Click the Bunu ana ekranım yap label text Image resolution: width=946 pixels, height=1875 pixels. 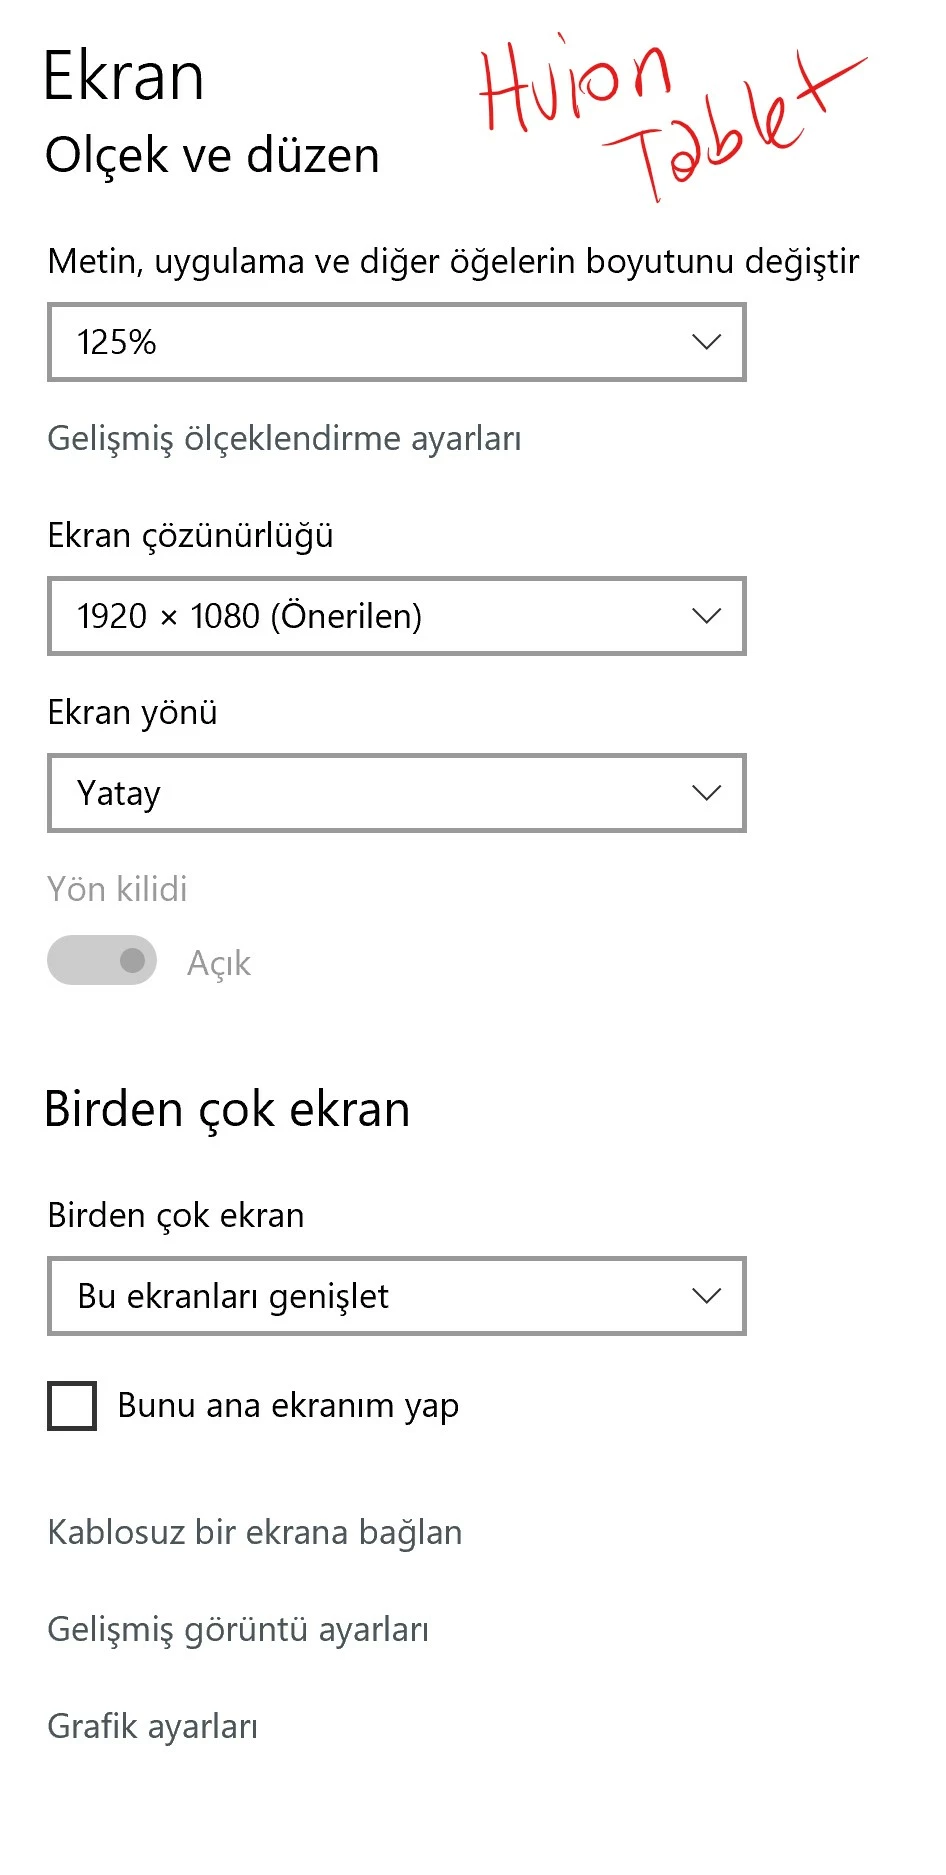tap(288, 1406)
